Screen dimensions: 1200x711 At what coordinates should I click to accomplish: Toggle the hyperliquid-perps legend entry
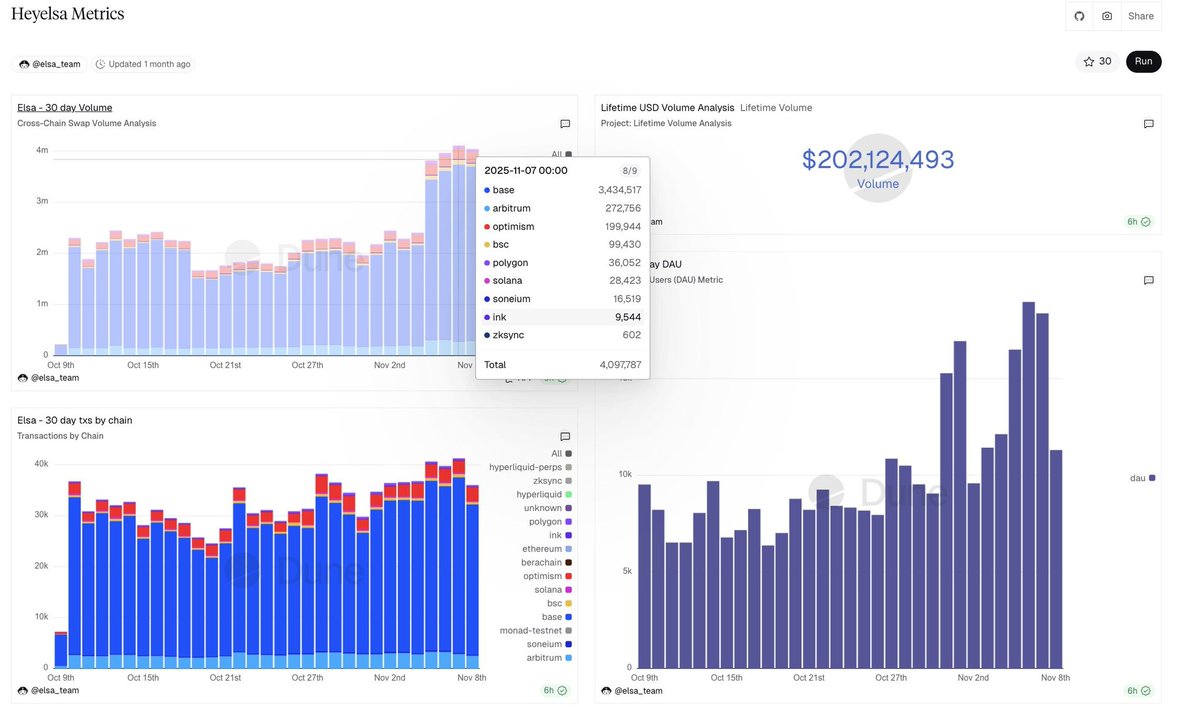(x=525, y=466)
